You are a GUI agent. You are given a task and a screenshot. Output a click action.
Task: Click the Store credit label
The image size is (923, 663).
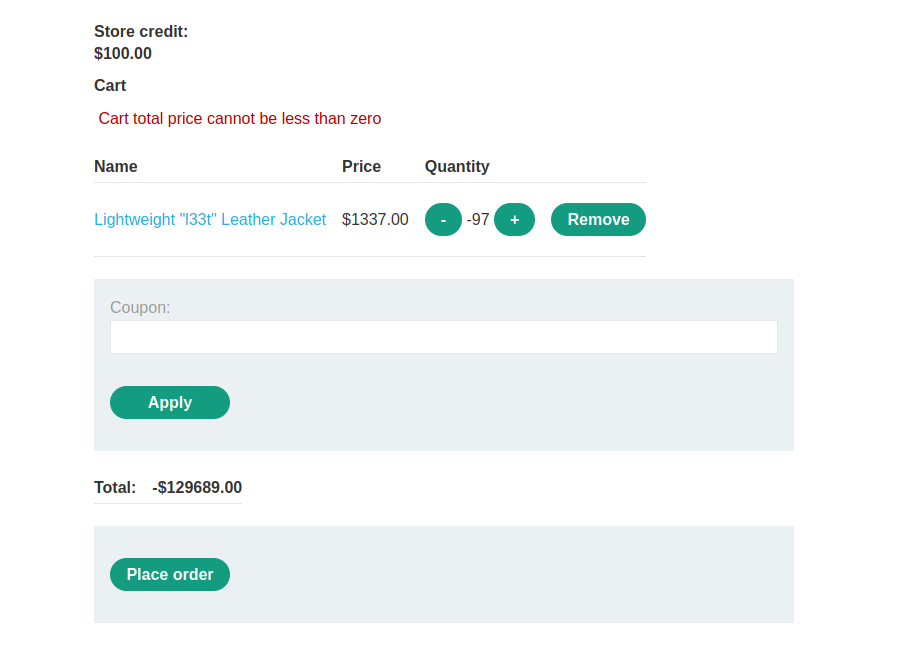click(141, 32)
